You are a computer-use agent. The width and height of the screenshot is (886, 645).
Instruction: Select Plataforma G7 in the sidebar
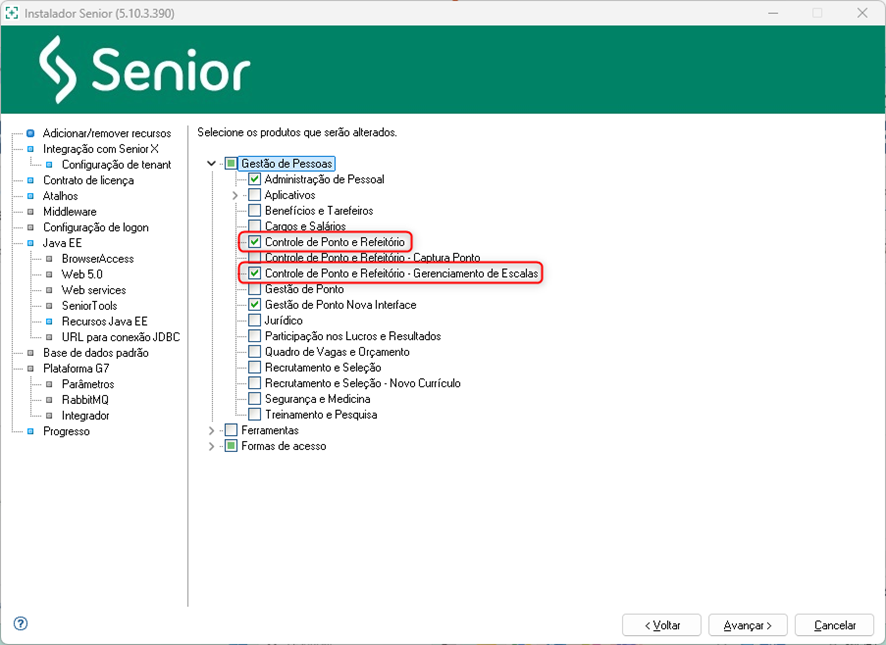[x=76, y=369]
